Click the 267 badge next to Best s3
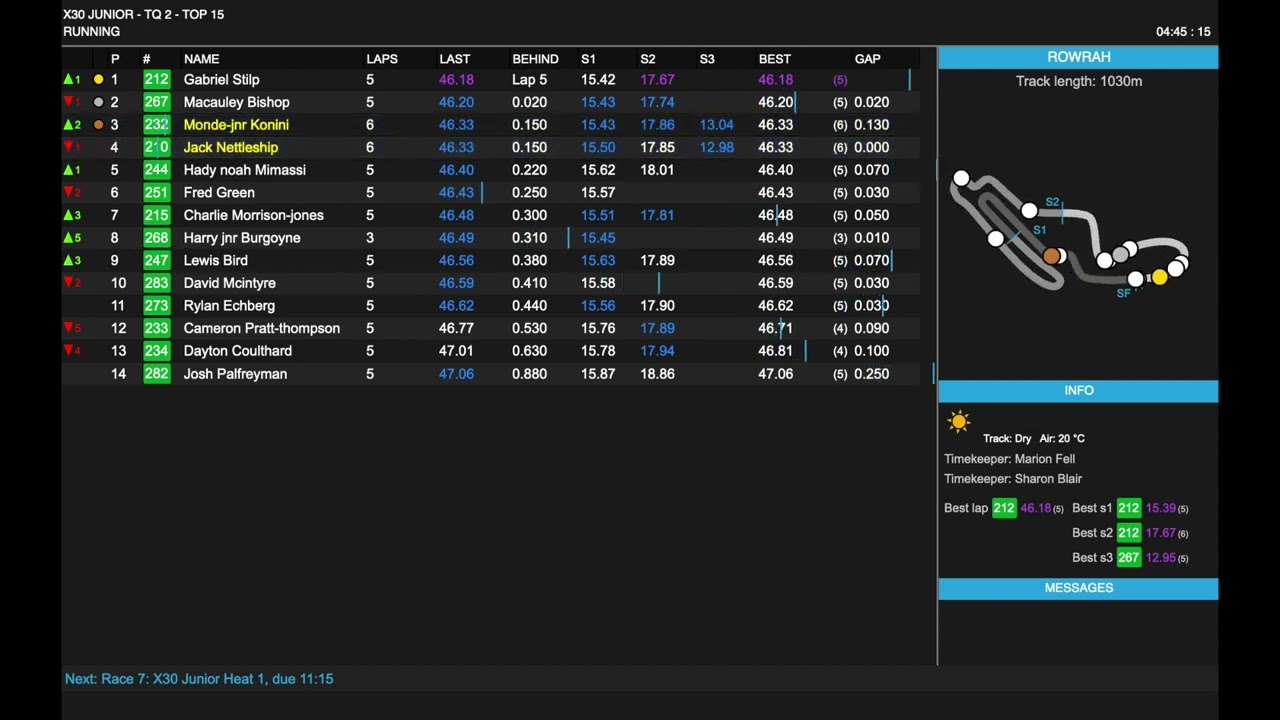1280x720 pixels. (1129, 558)
